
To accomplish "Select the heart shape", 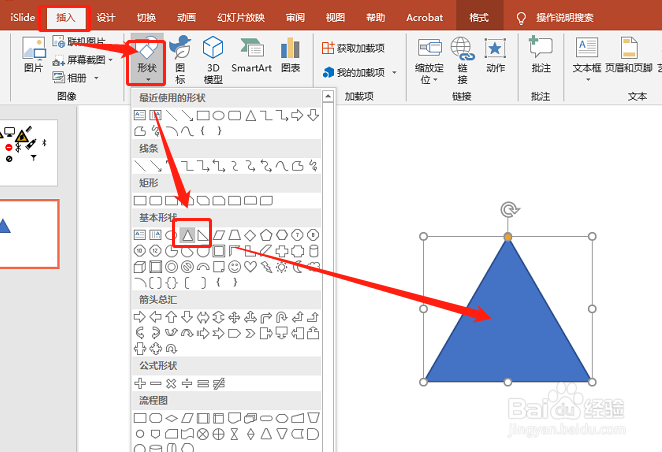I will coord(250,267).
